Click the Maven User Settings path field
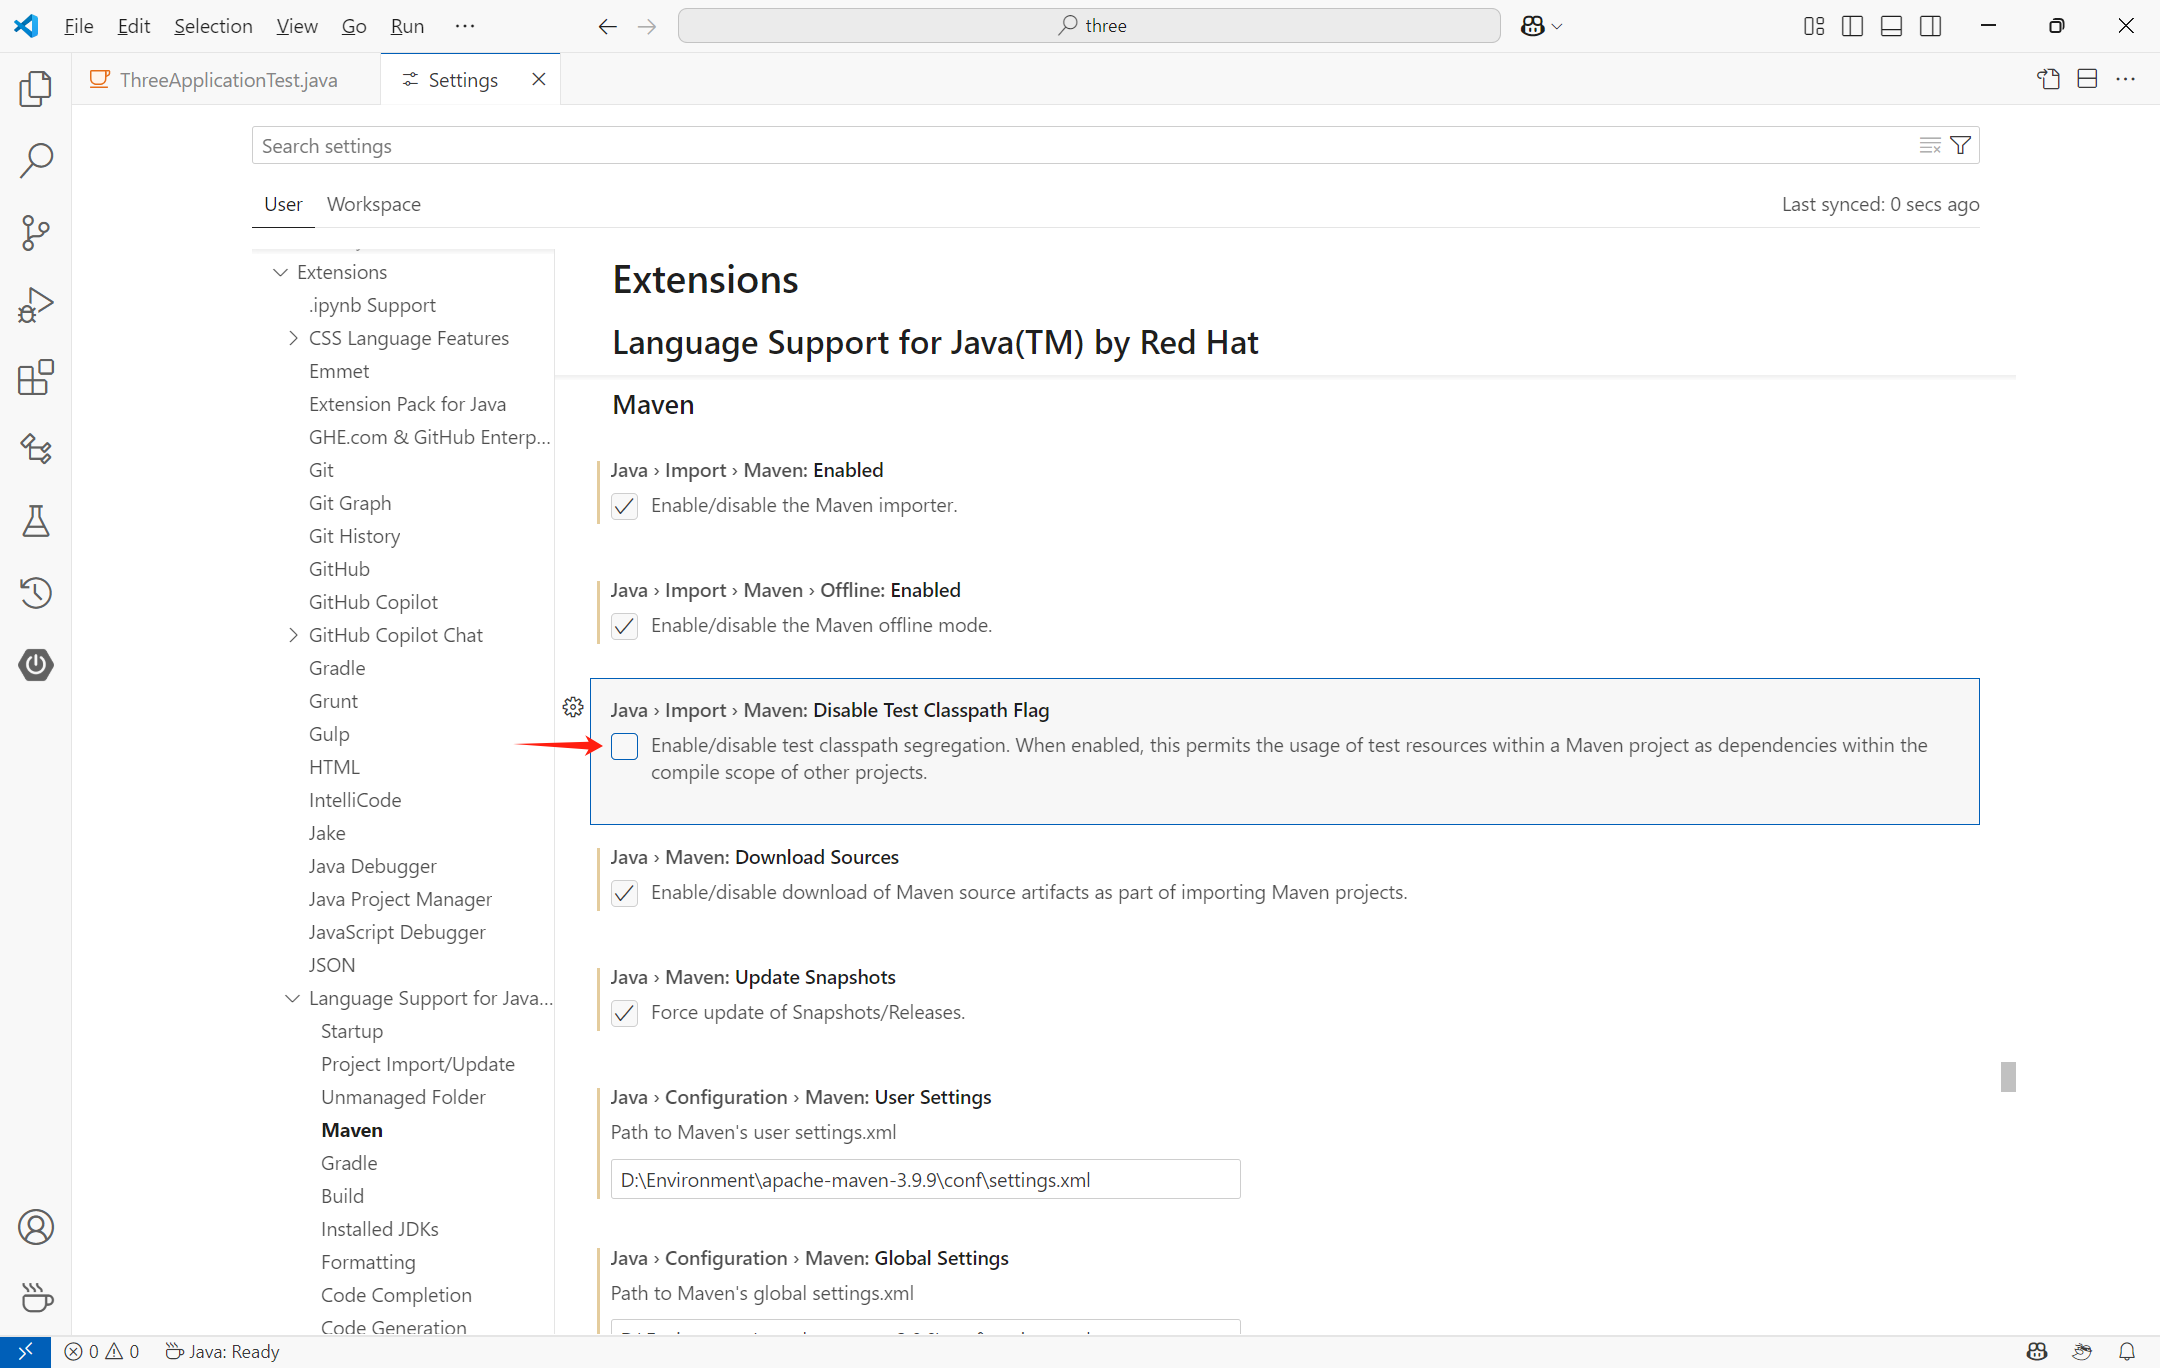Viewport: 2160px width, 1368px height. pos(925,1180)
